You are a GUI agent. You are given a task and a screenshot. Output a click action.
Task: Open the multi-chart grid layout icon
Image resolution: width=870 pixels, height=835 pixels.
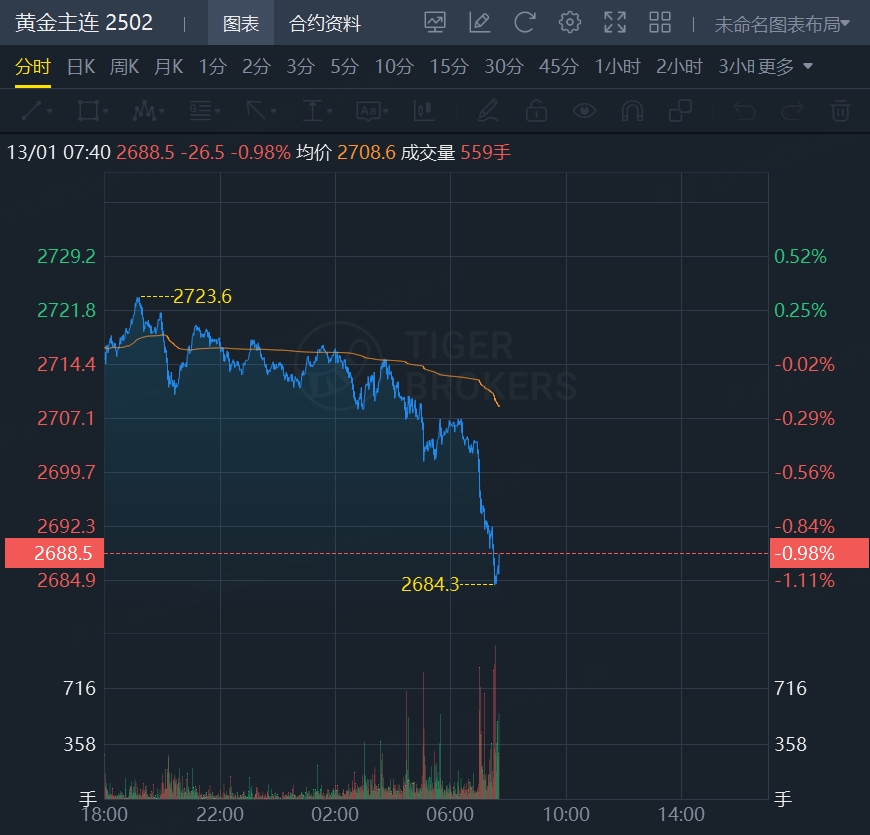[660, 22]
